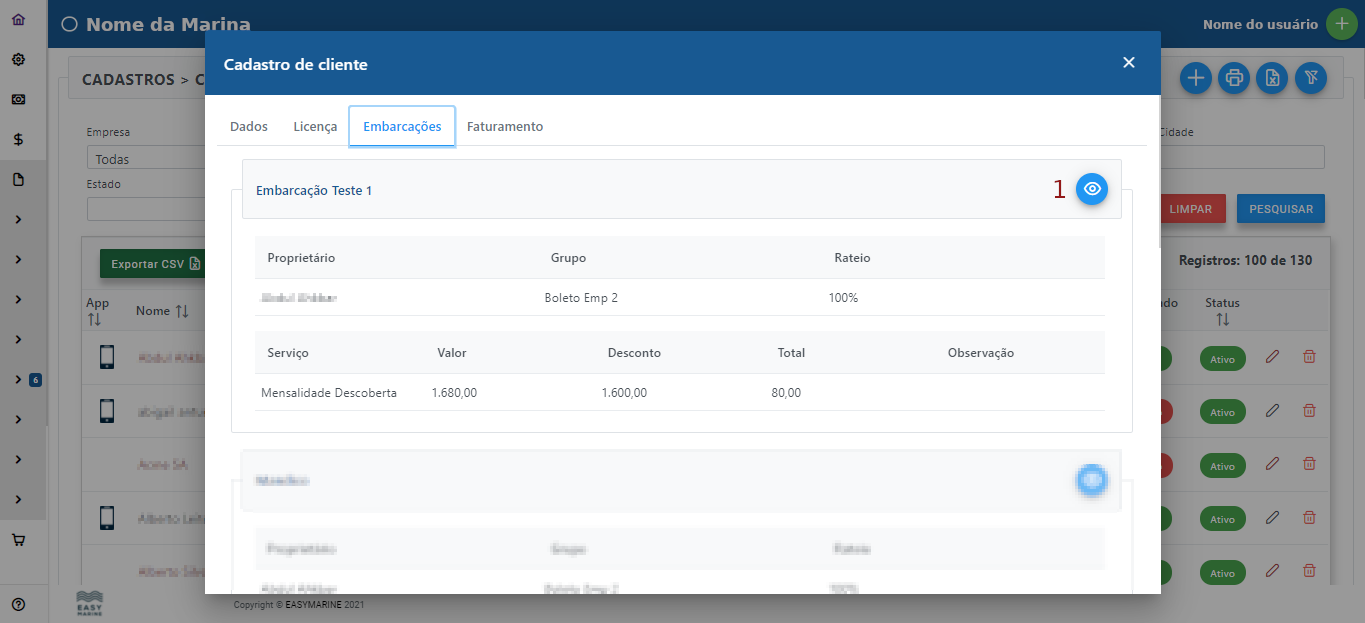Click the red LIMPAR button
Viewport: 1365px width, 623px height.
click(1190, 209)
